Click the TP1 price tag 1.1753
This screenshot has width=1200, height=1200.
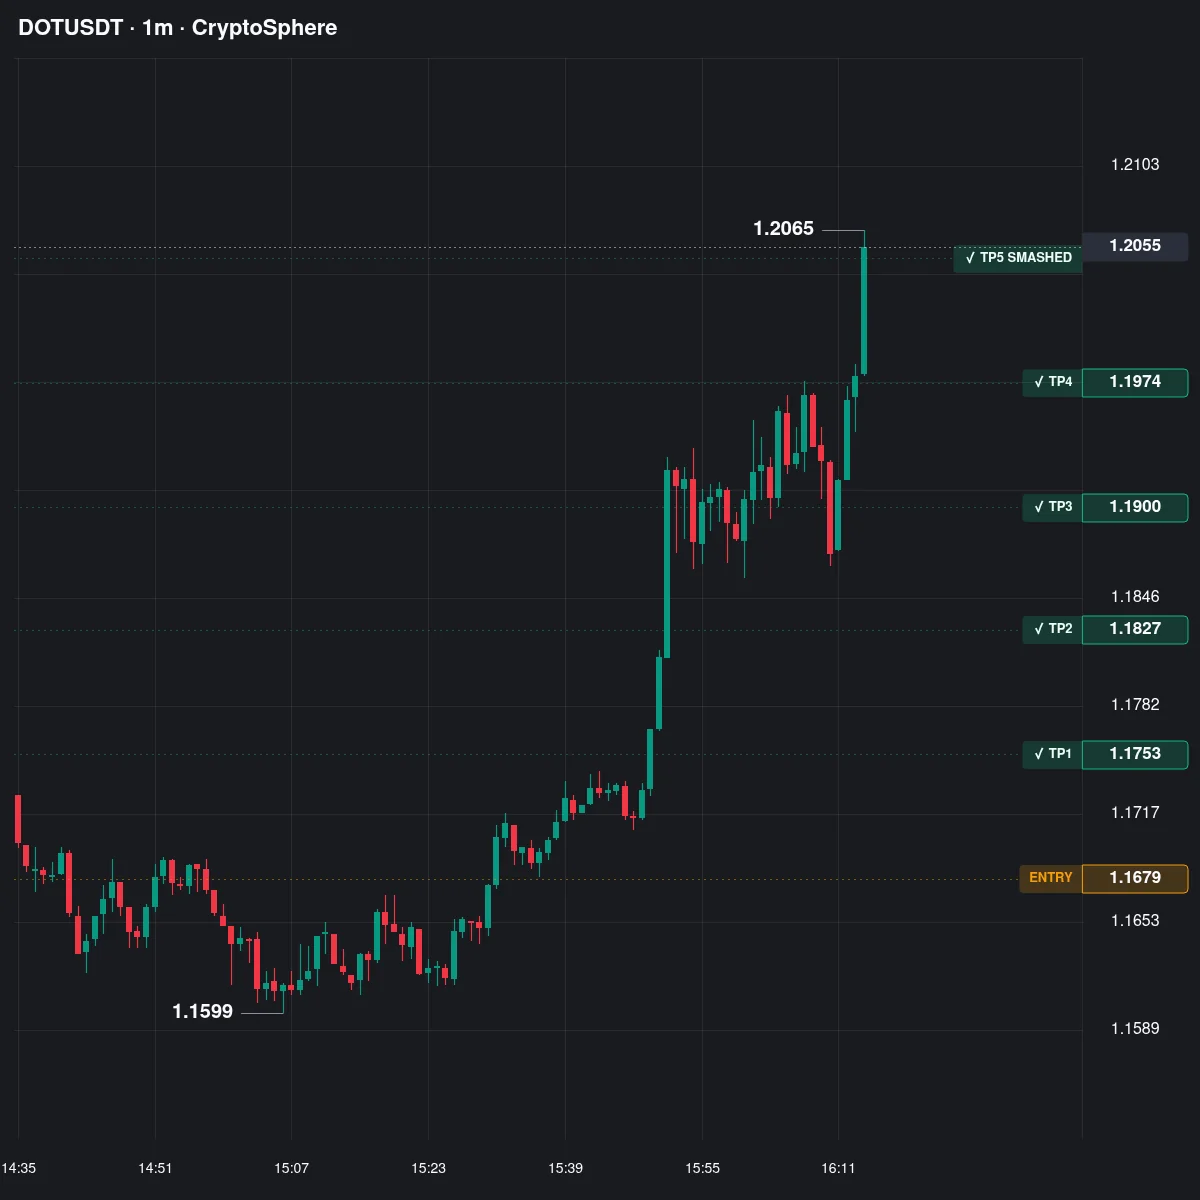[x=1135, y=754]
